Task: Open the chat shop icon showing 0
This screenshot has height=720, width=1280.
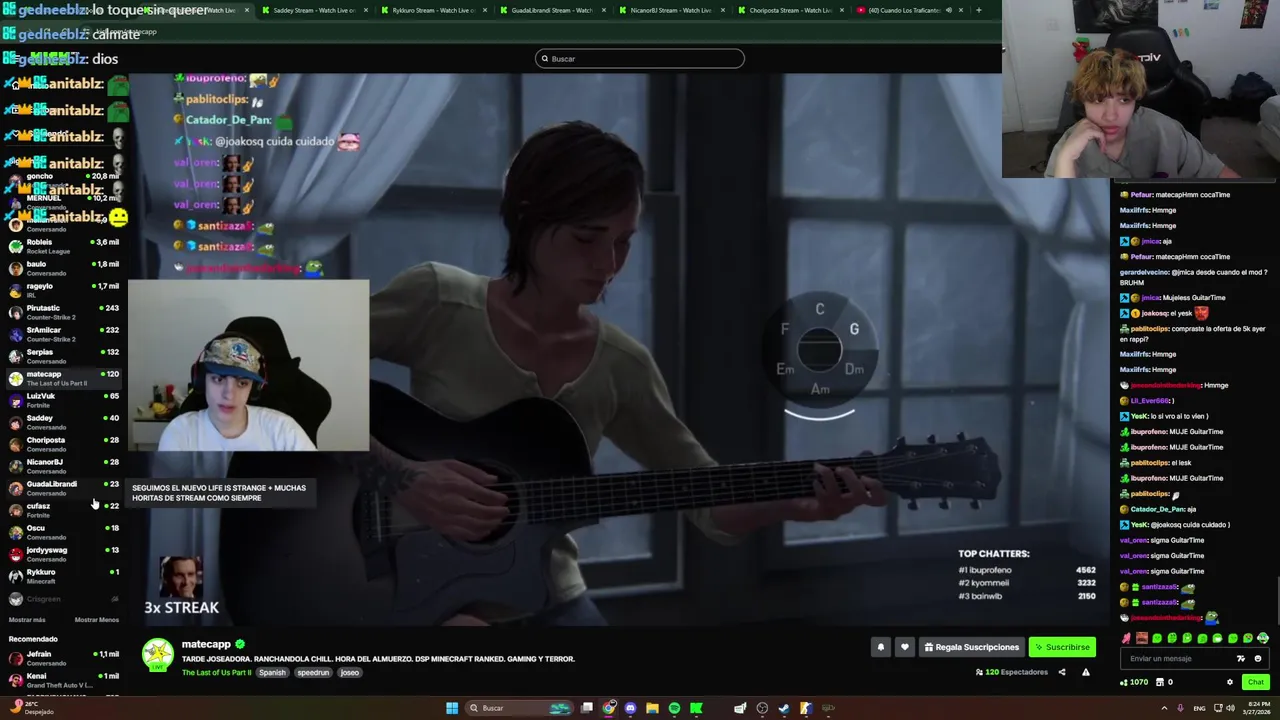Action: [1164, 682]
